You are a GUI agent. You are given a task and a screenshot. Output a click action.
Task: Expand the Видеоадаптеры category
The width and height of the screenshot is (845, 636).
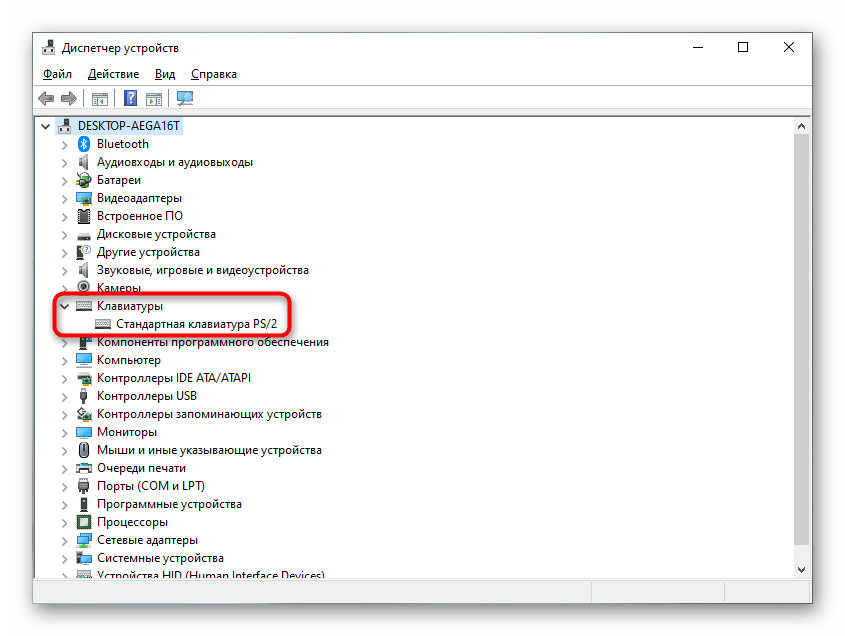click(65, 198)
